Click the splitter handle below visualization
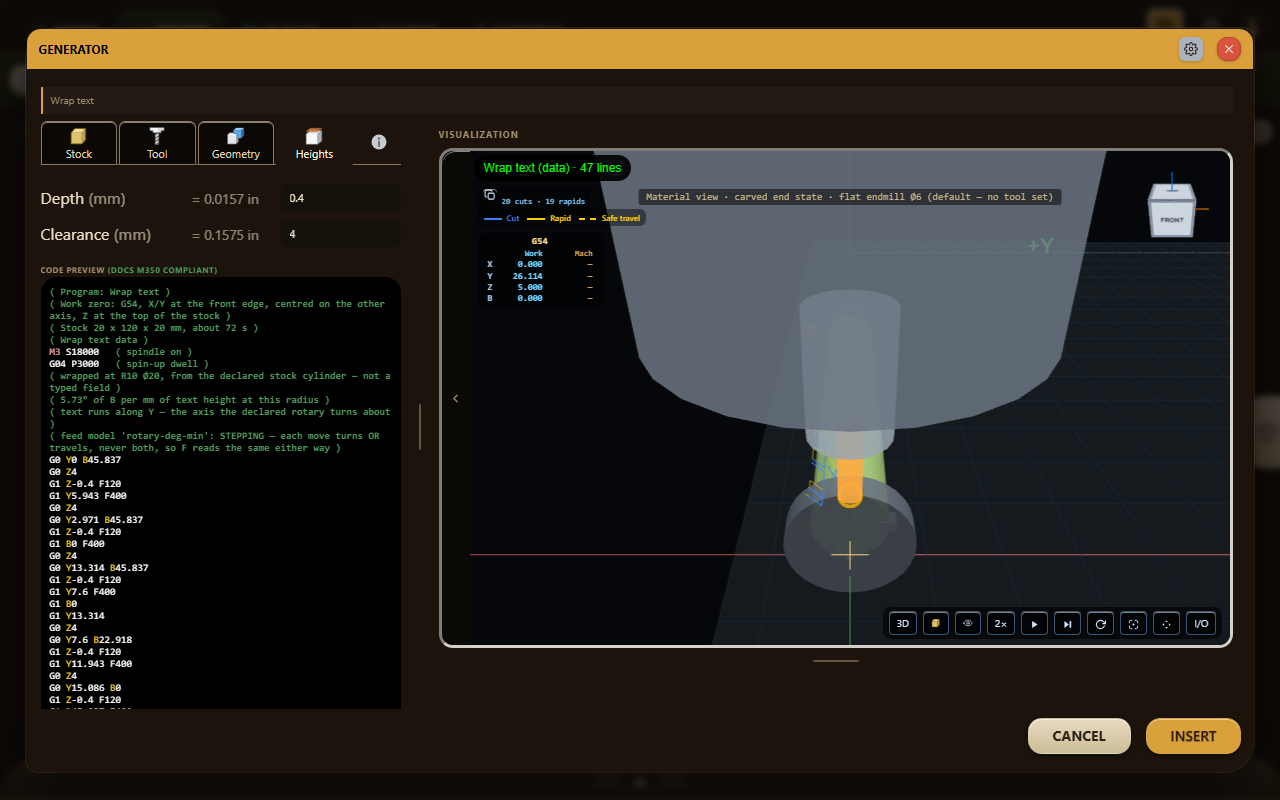 [x=836, y=660]
